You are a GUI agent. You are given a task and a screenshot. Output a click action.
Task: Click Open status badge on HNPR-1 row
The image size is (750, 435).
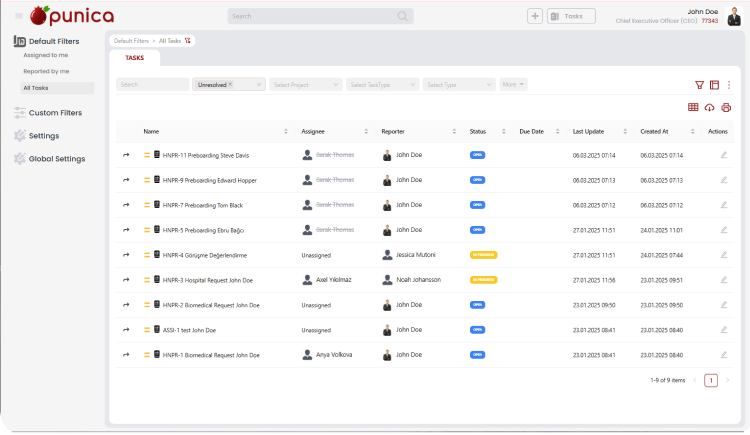pyautogui.click(x=477, y=355)
